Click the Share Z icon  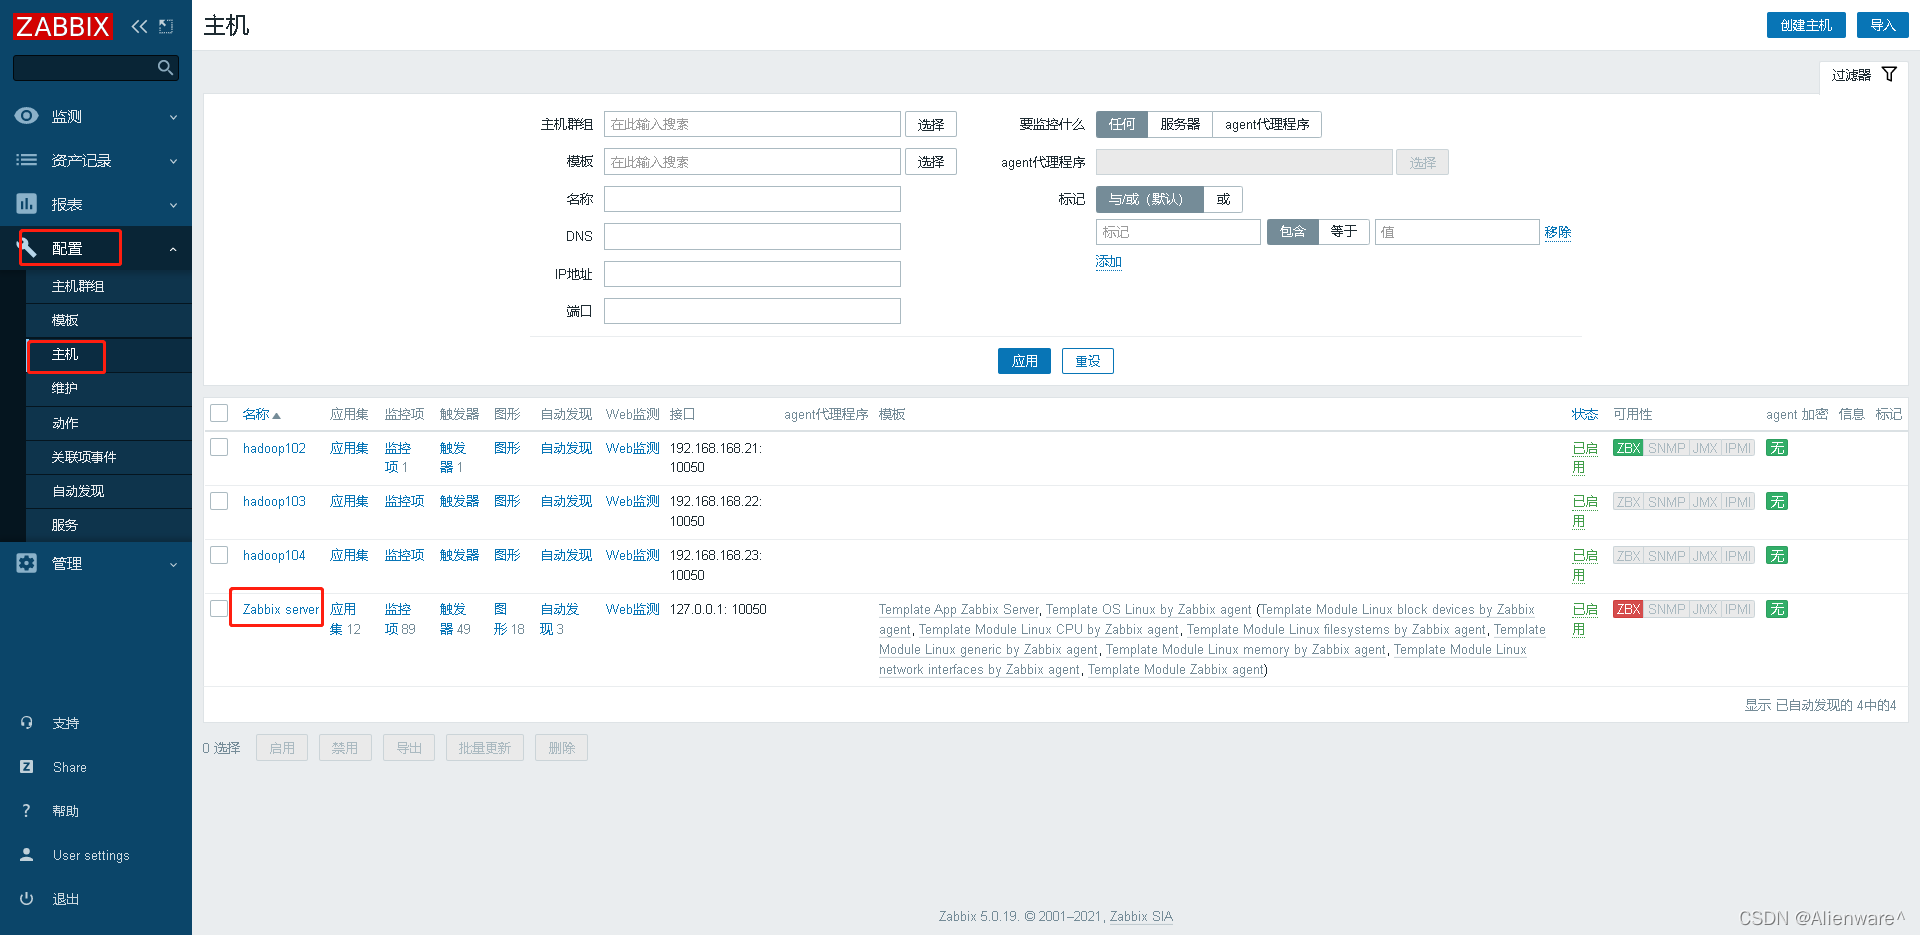coord(27,767)
